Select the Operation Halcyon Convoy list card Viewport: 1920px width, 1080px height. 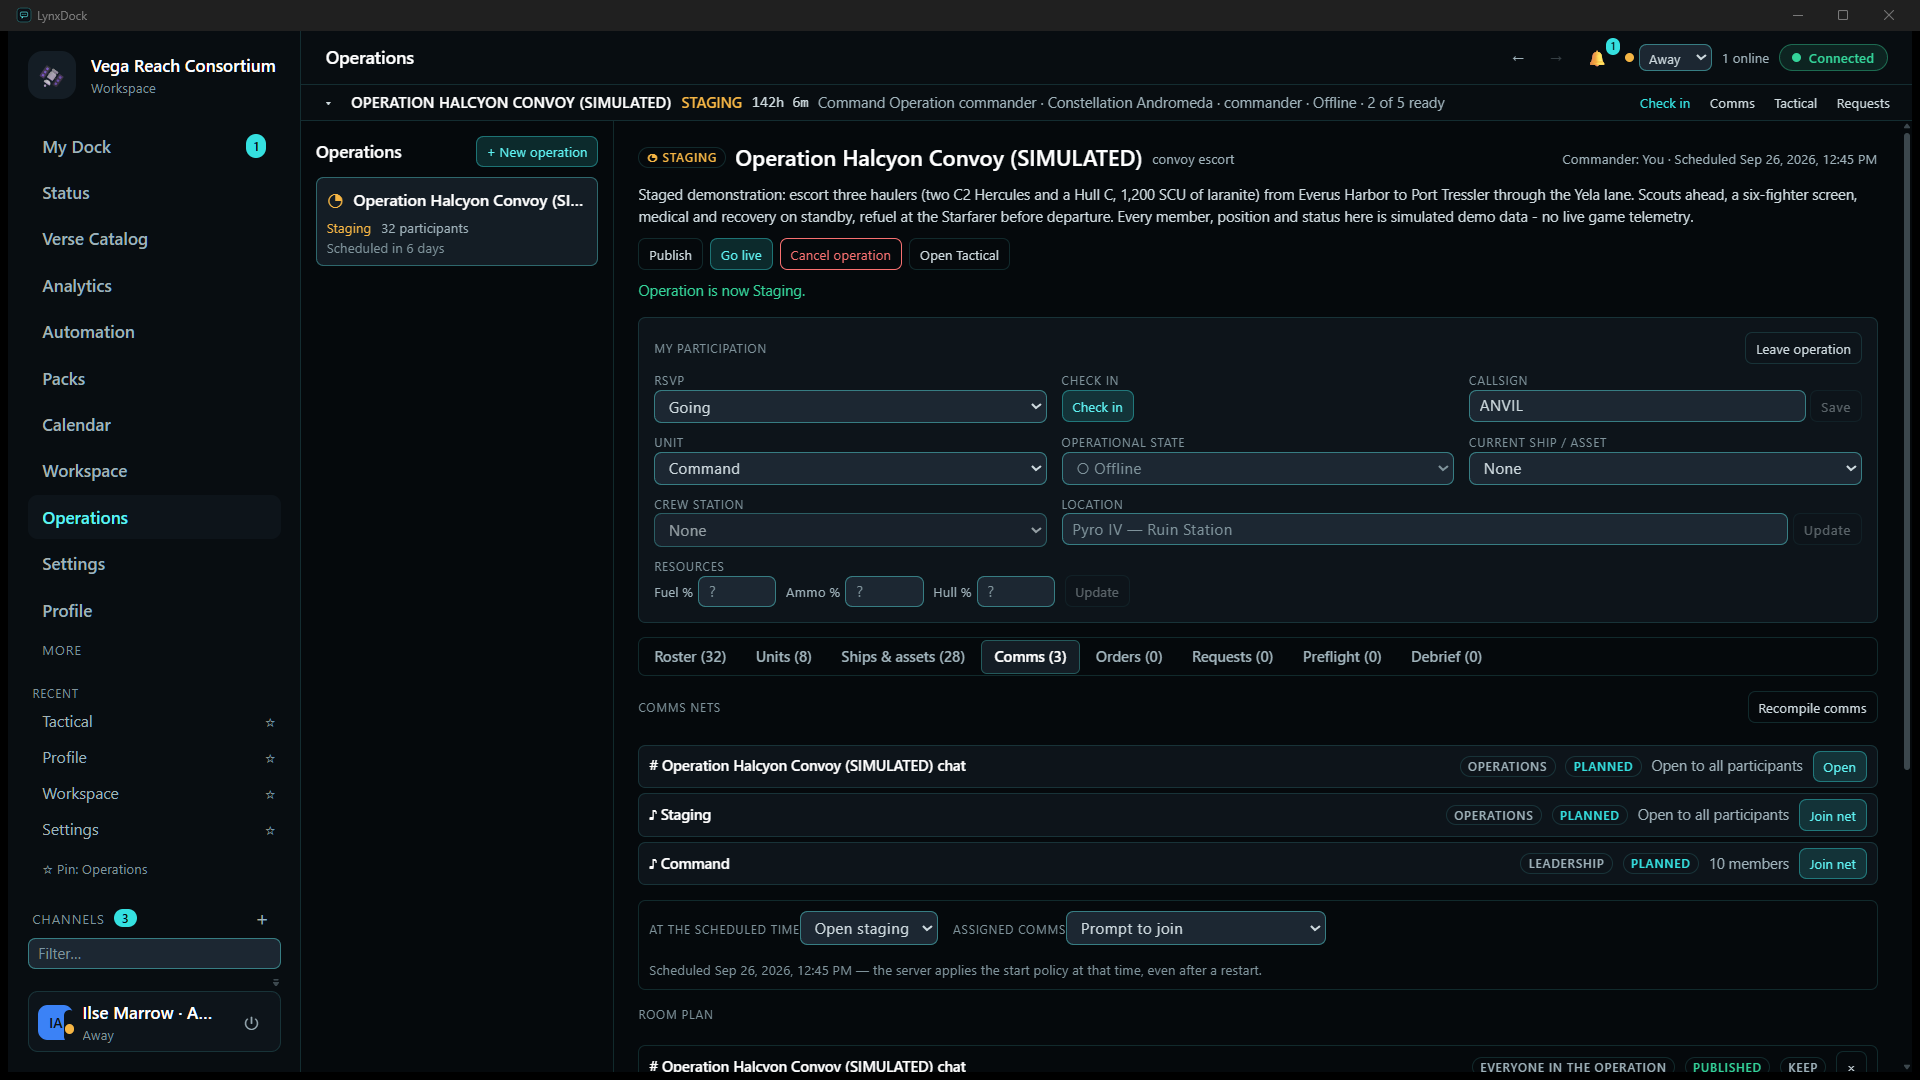pyautogui.click(x=457, y=222)
